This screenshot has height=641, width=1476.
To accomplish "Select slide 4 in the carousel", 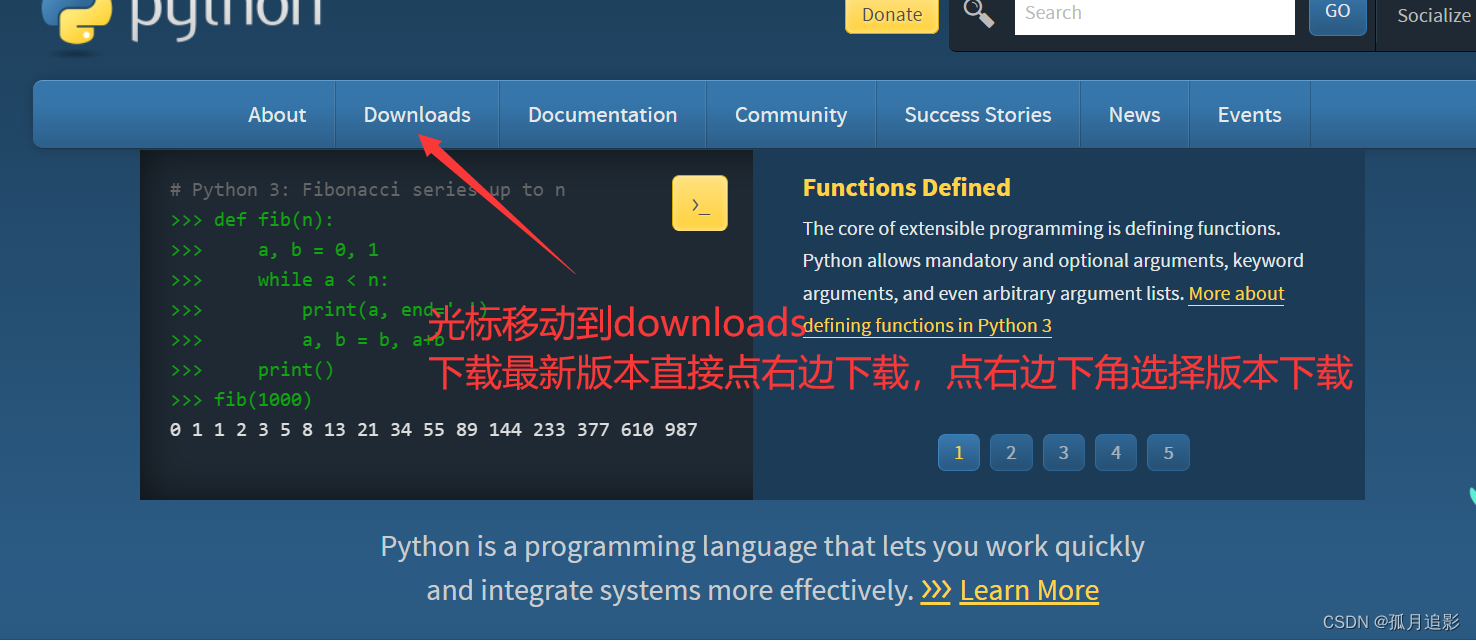I will 1116,453.
